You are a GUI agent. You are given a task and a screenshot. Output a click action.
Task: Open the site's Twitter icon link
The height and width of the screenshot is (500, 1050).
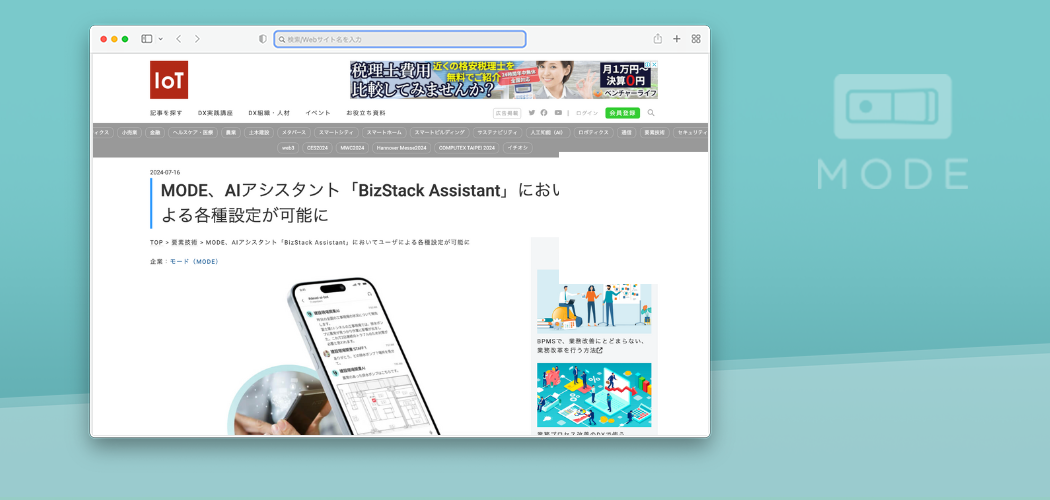pyautogui.click(x=532, y=113)
